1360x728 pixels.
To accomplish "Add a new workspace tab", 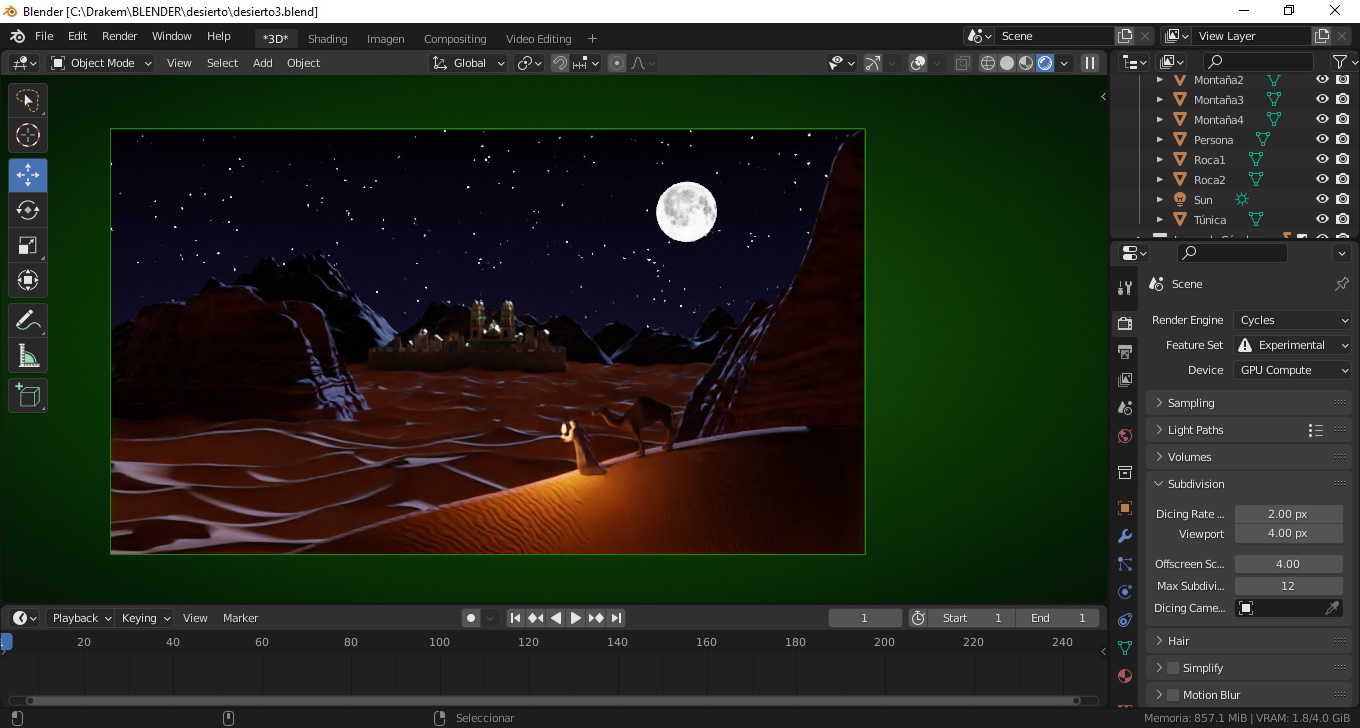I will (x=592, y=39).
